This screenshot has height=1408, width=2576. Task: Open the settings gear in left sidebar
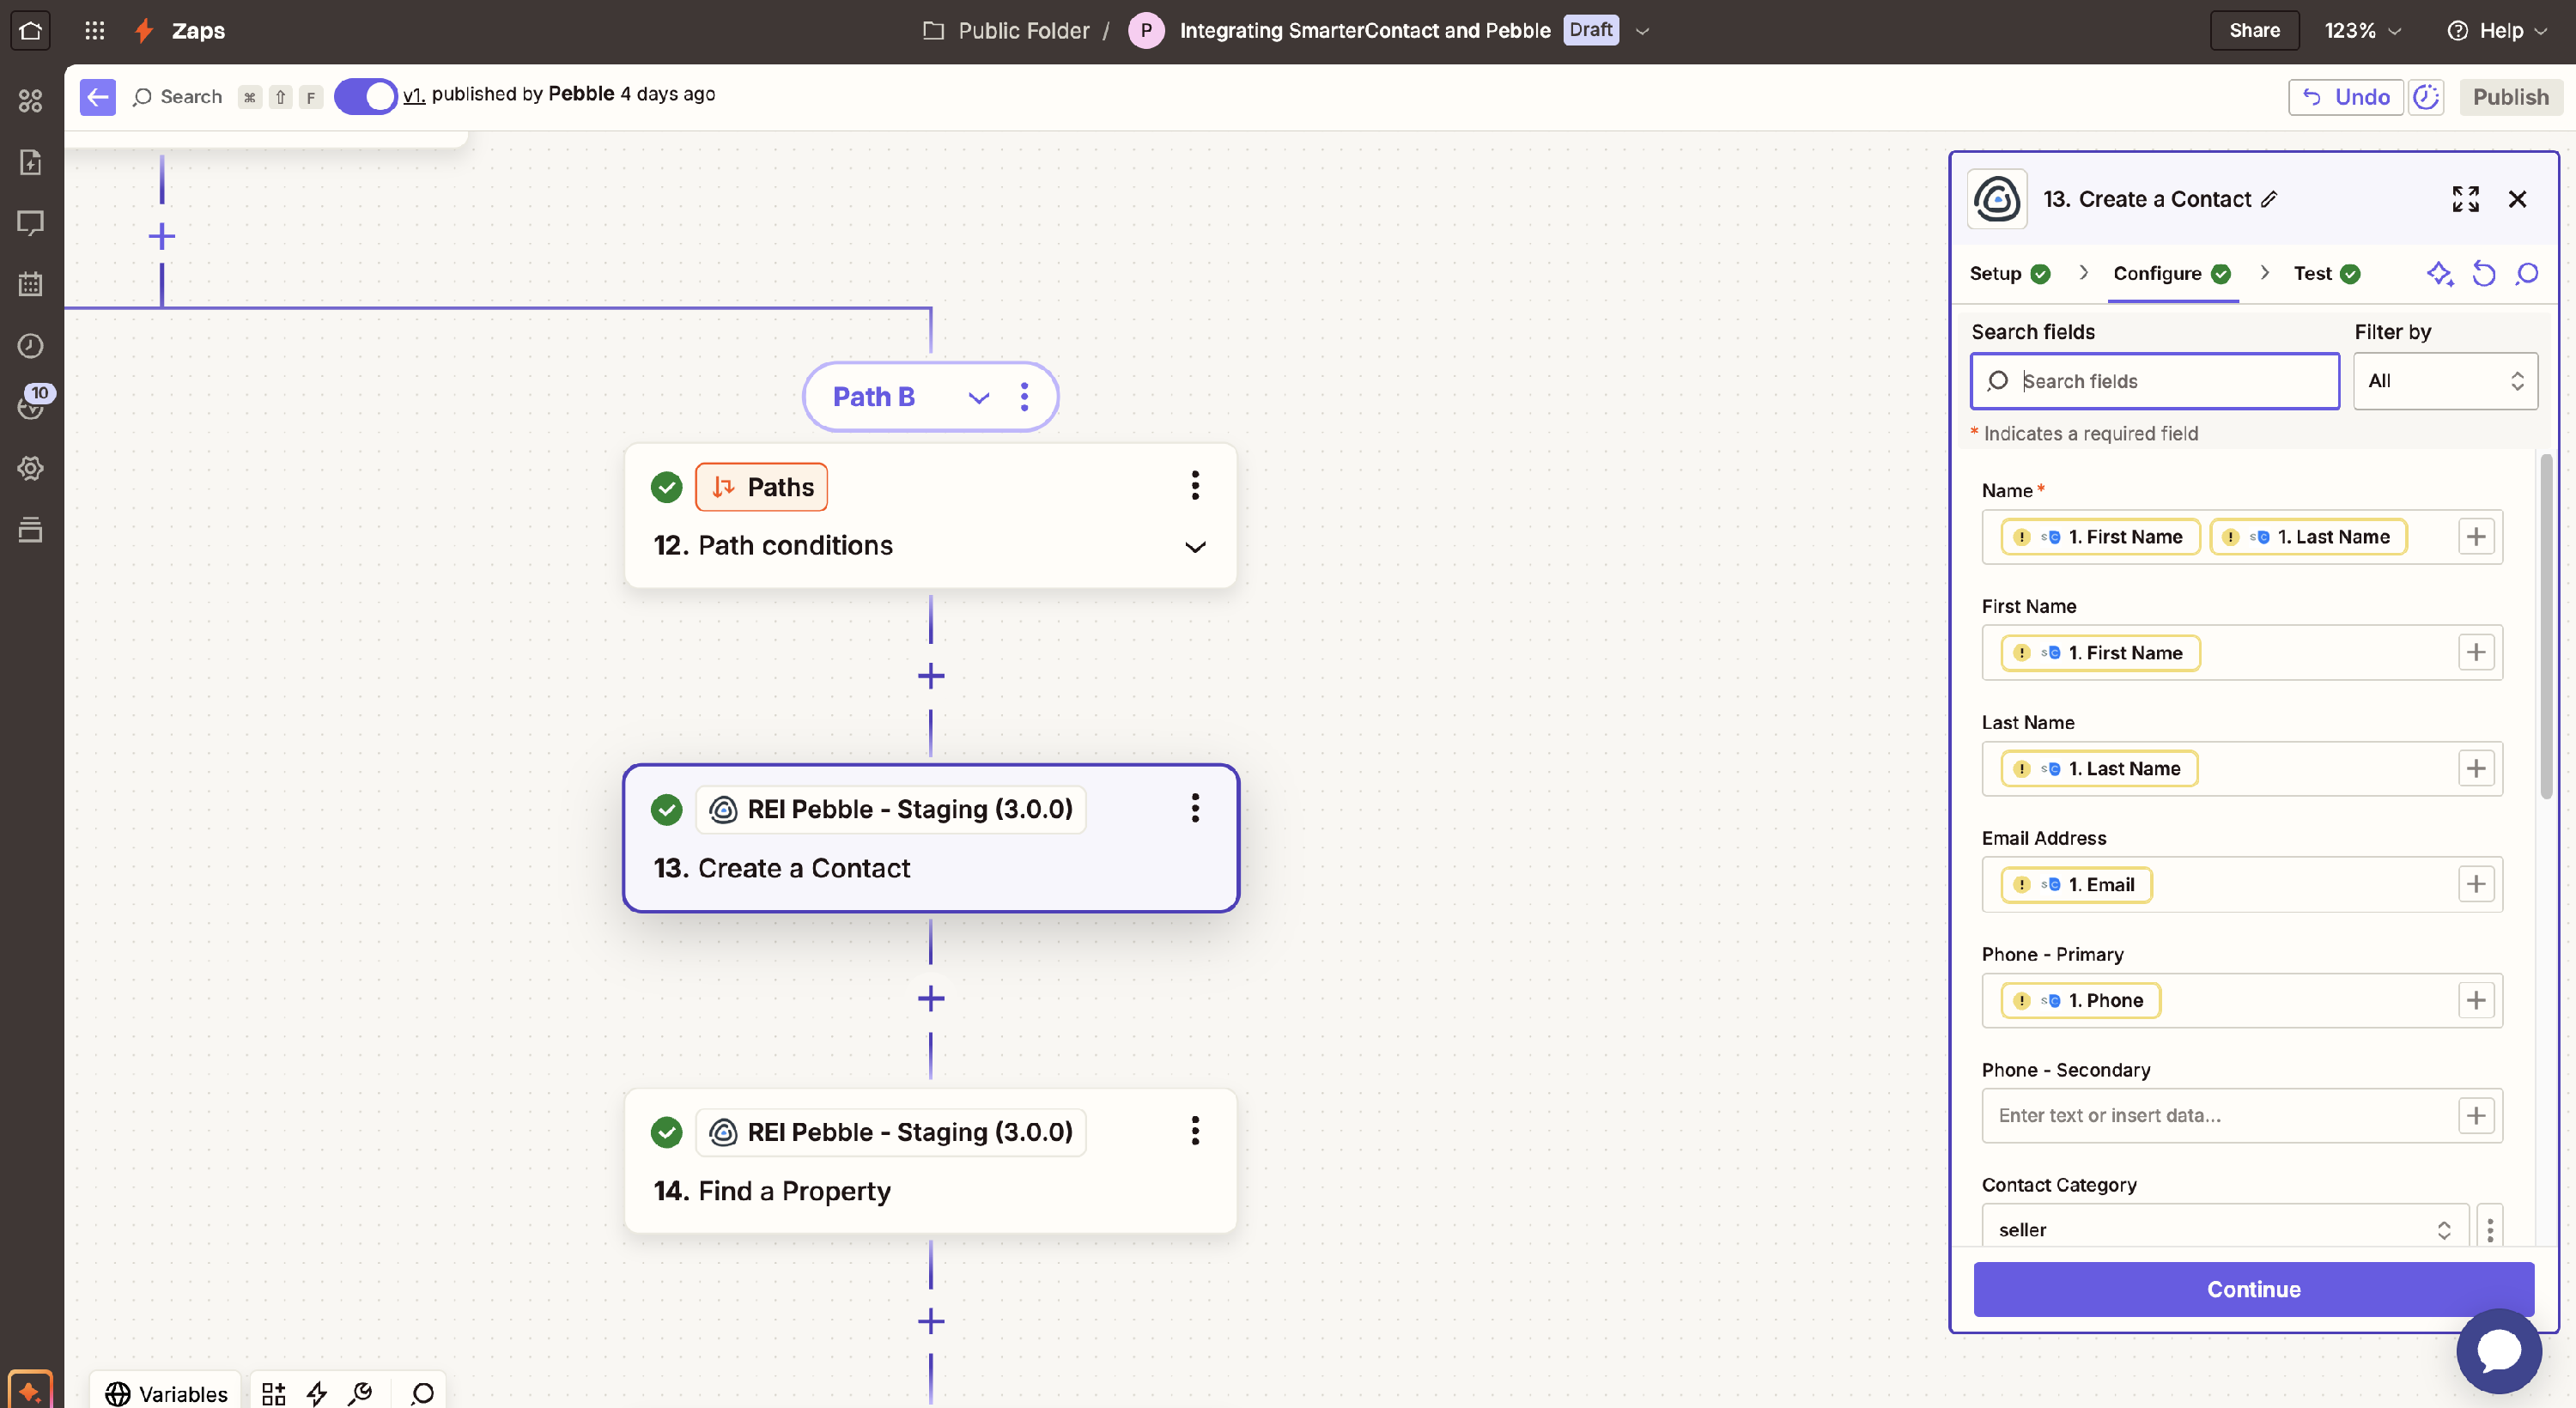(x=30, y=468)
